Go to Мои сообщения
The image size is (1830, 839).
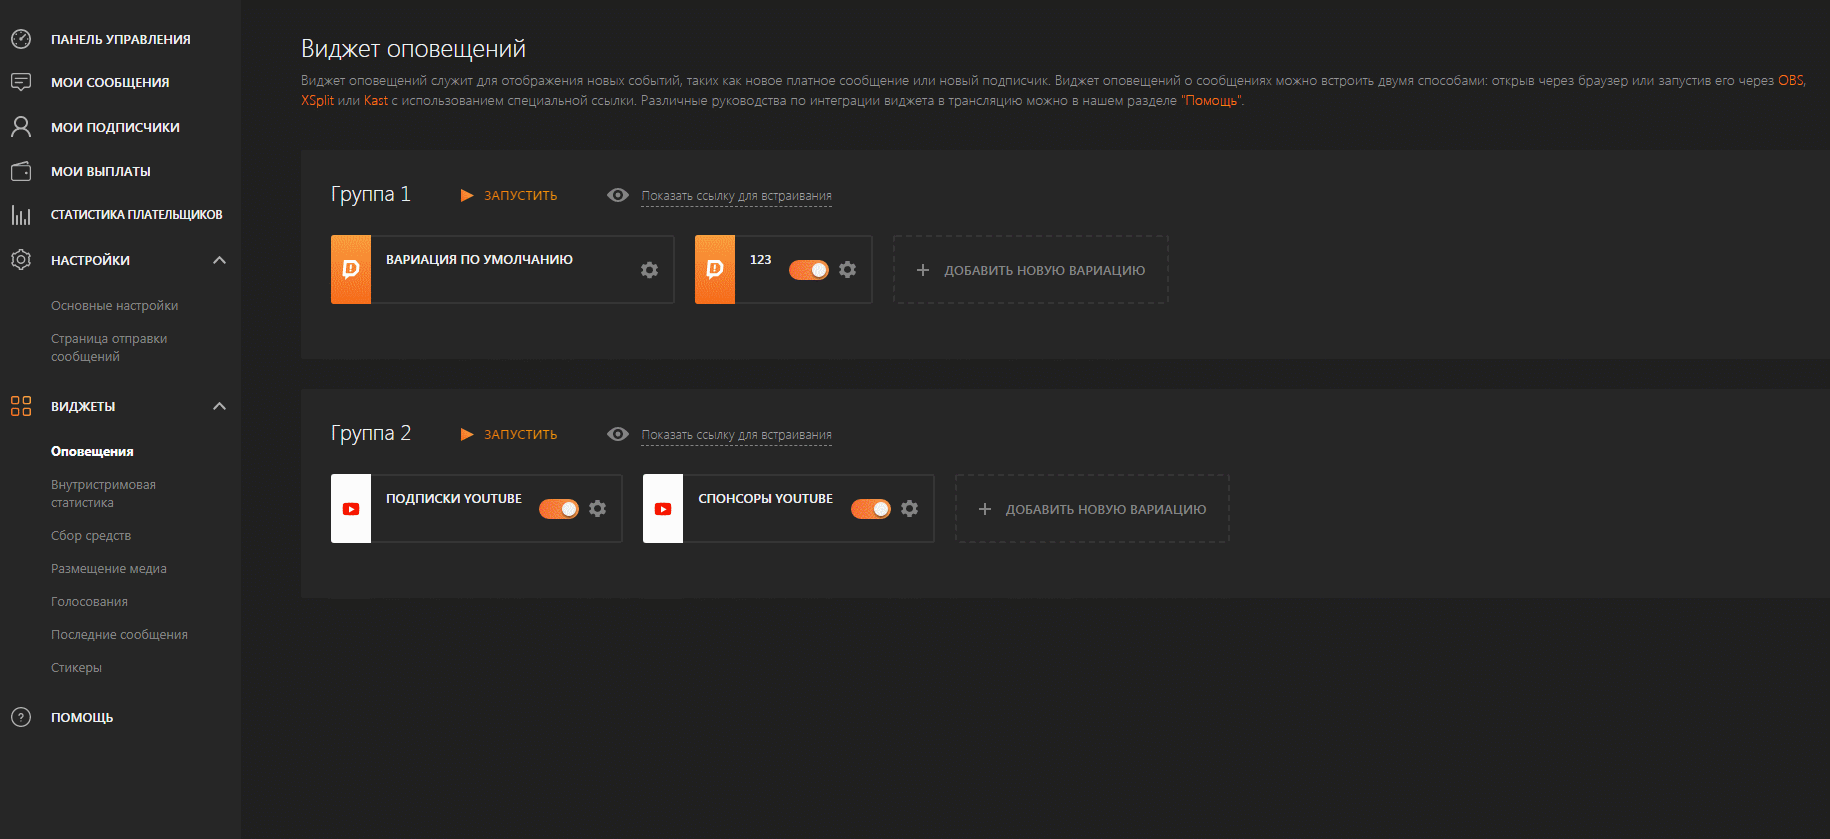(x=110, y=83)
